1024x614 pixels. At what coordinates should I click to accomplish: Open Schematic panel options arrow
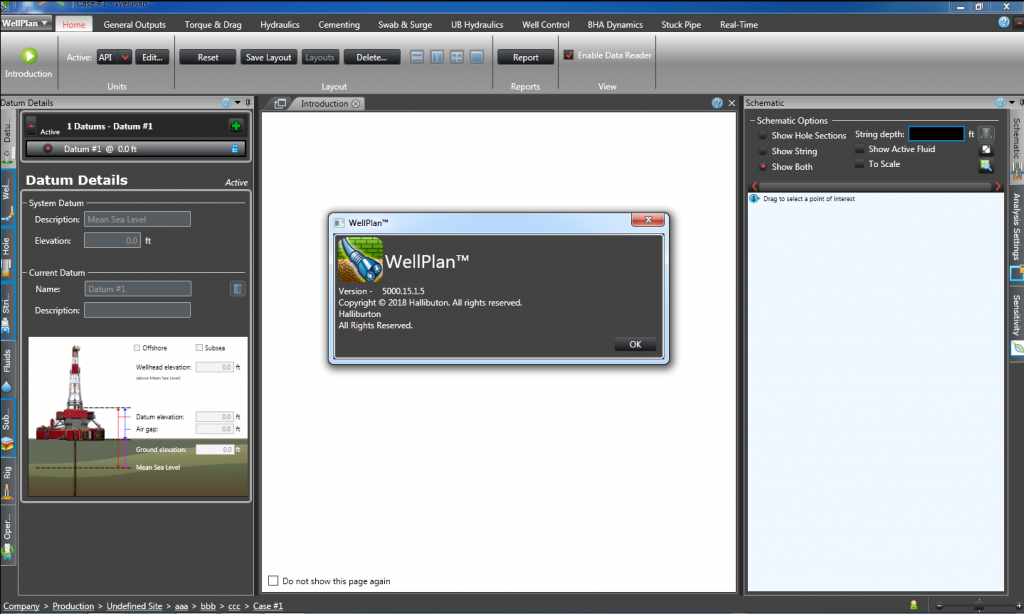pos(1012,103)
